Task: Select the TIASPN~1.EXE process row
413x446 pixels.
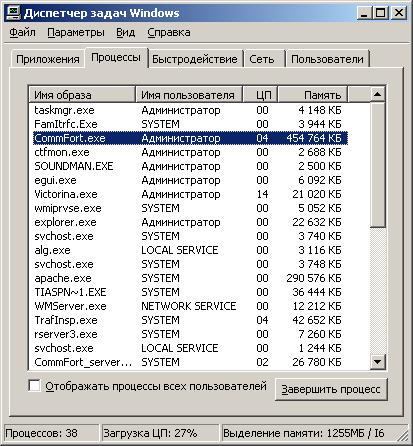Action: point(190,292)
